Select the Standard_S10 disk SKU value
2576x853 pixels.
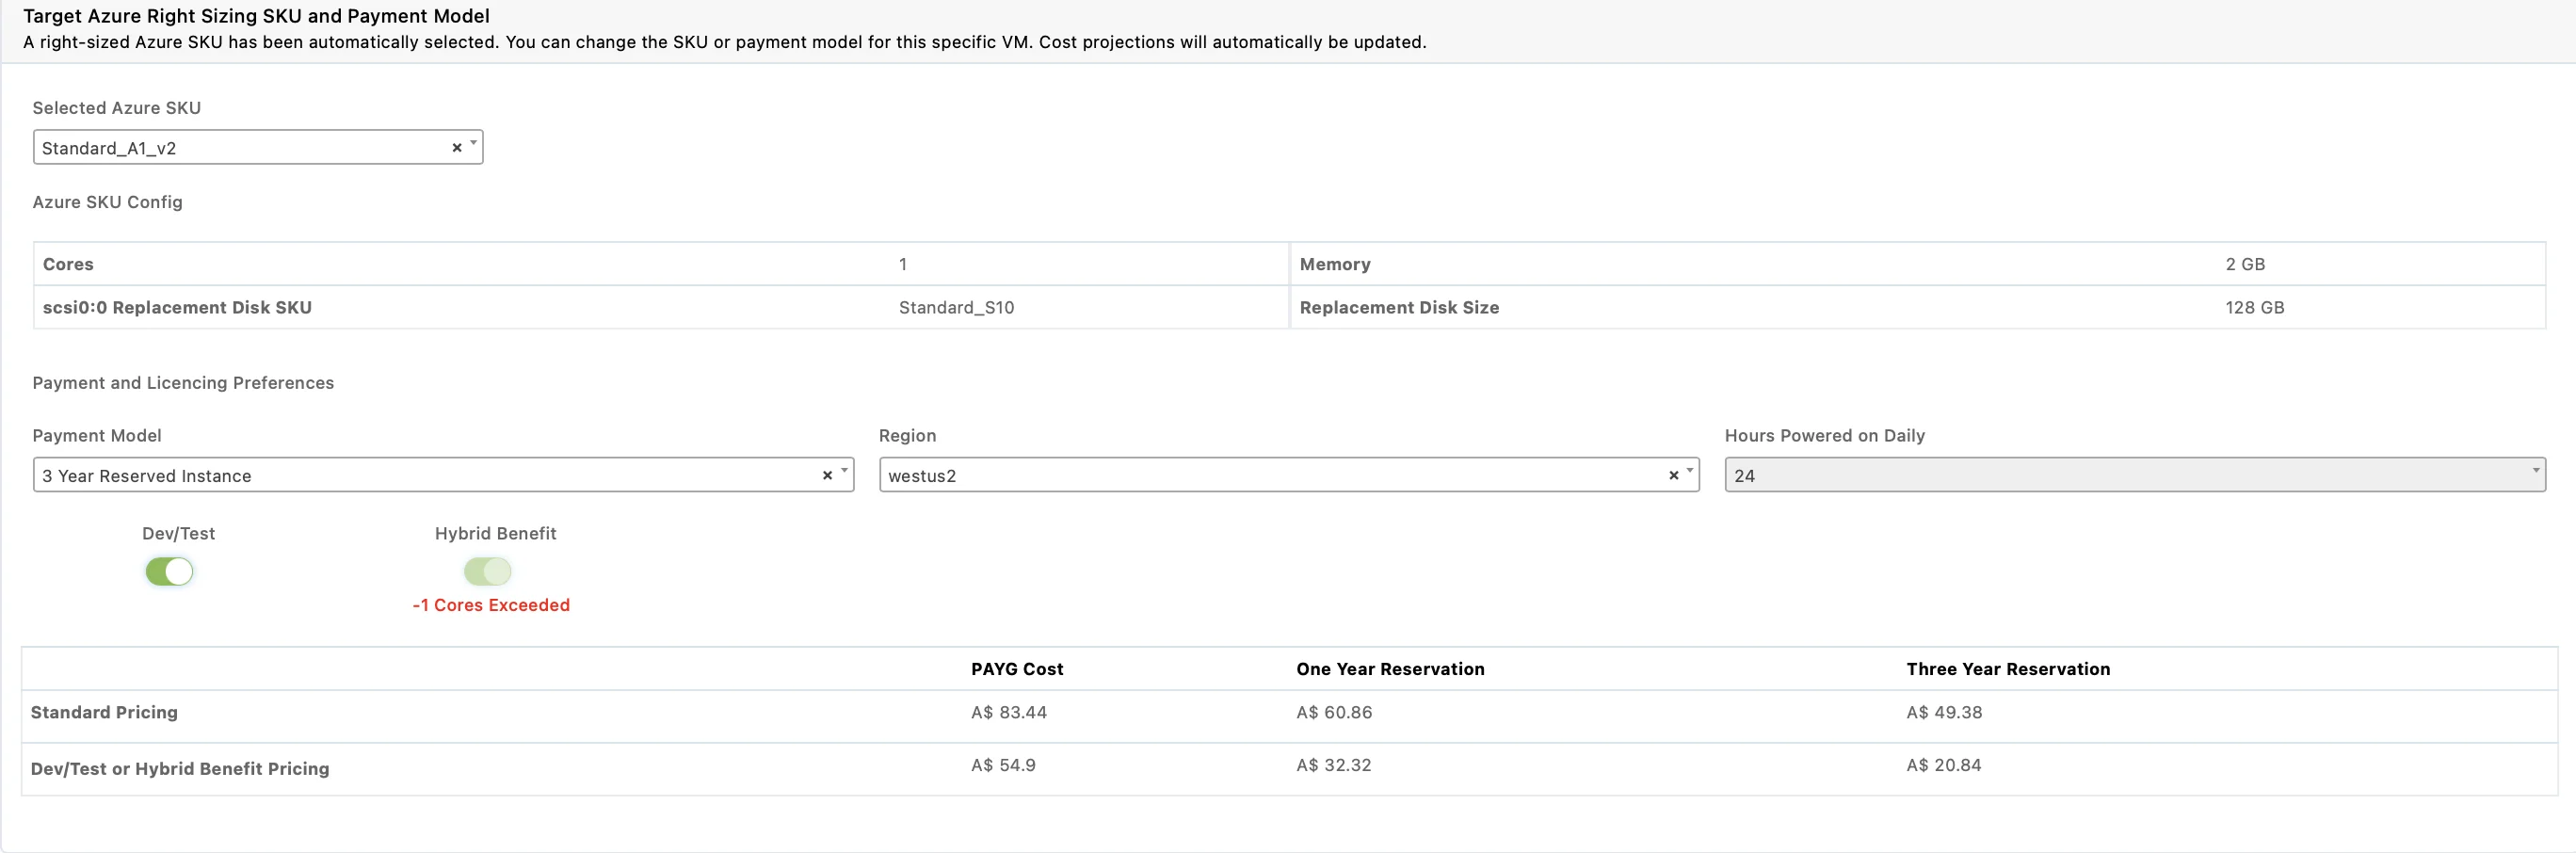(956, 308)
